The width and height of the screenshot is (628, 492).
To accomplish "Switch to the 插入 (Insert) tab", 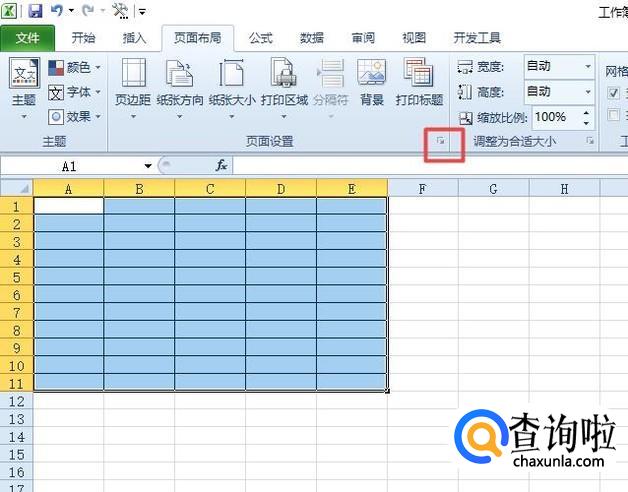I will [134, 38].
